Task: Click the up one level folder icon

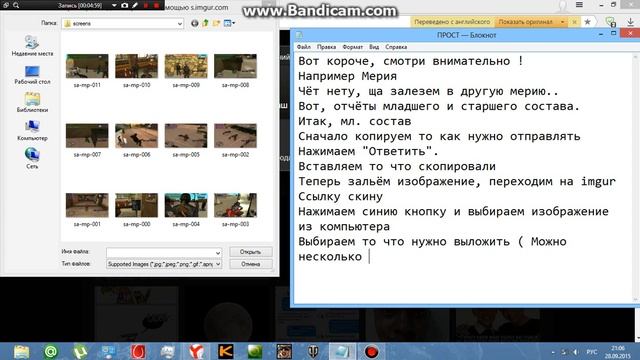Action: (x=206, y=23)
